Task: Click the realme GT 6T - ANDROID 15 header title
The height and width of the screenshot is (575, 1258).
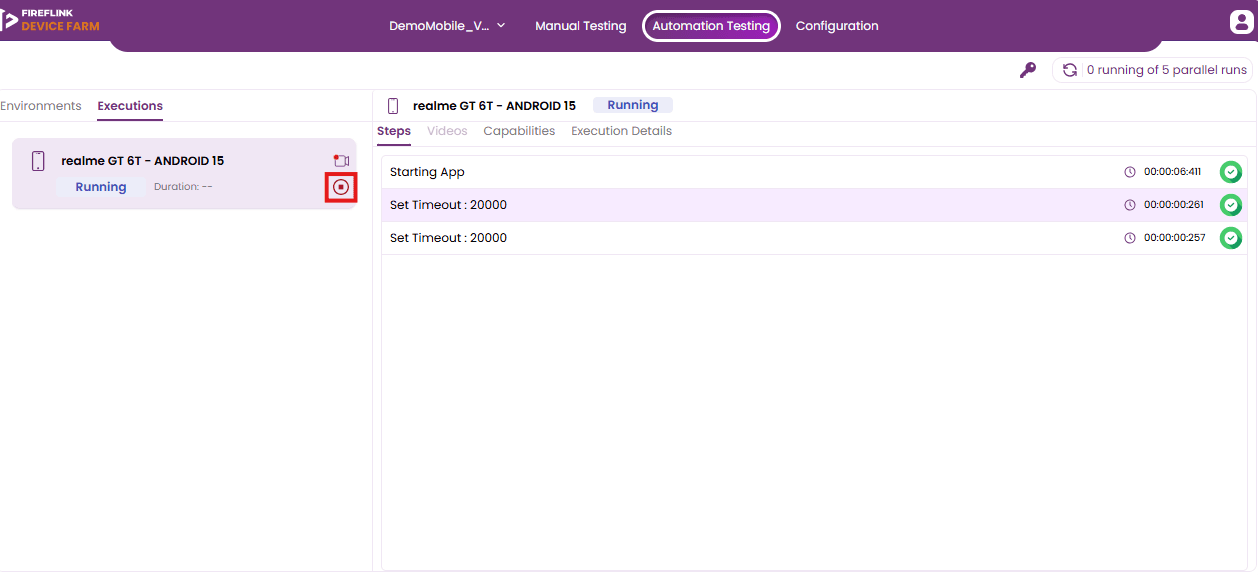Action: (x=494, y=106)
